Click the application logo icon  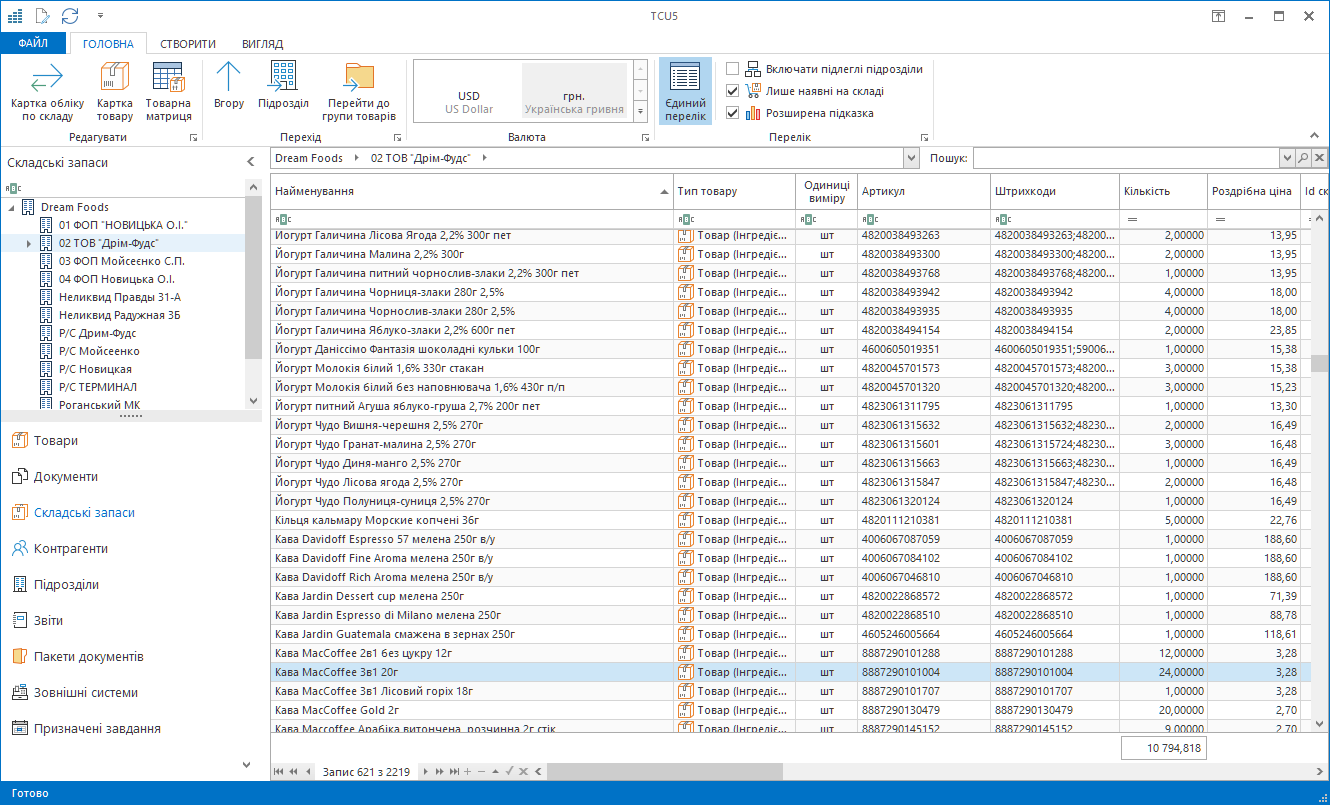pos(15,15)
